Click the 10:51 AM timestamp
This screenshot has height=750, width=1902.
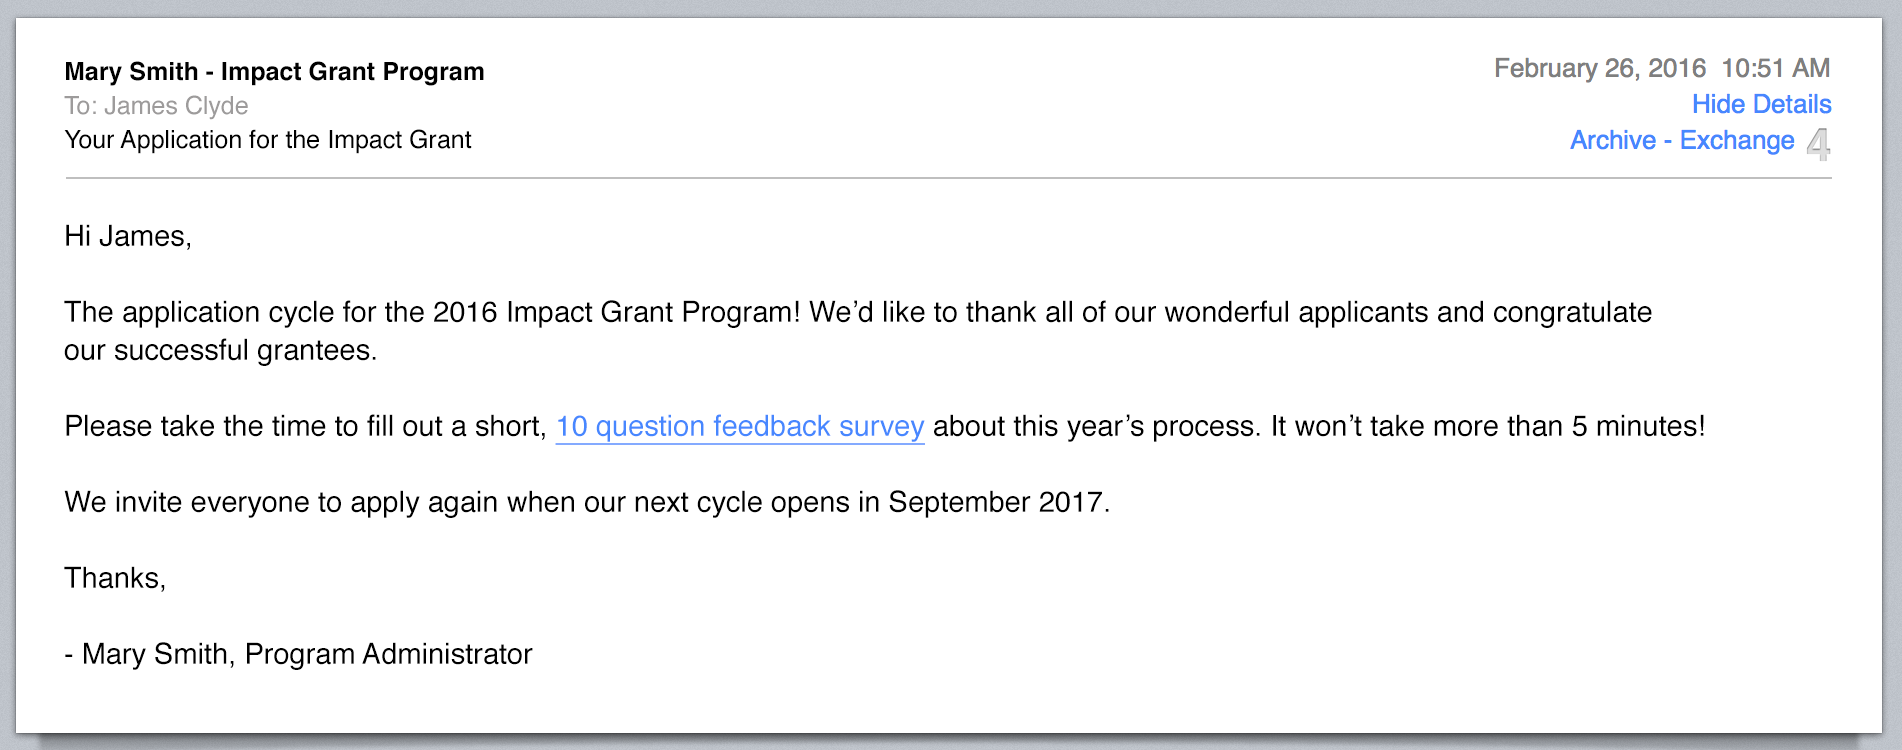1775,68
